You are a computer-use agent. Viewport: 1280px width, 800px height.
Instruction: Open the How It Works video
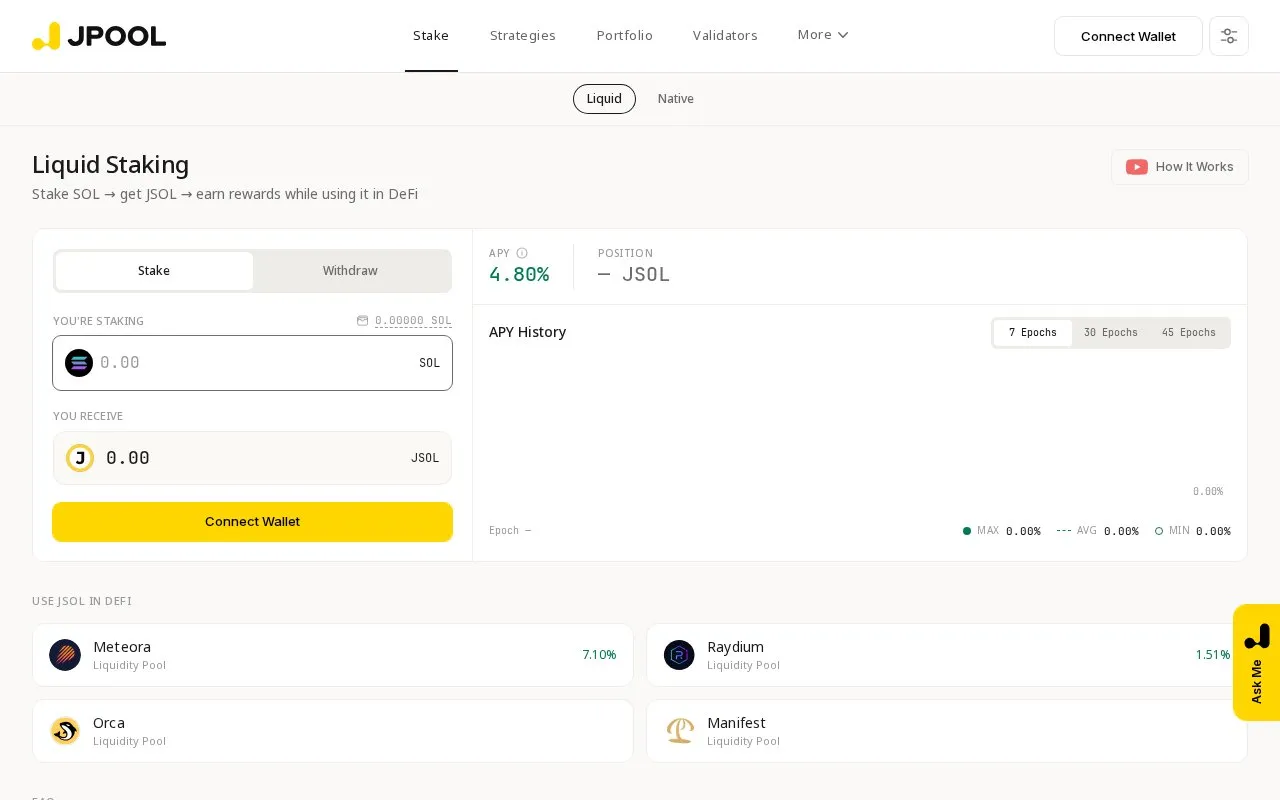[1180, 167]
